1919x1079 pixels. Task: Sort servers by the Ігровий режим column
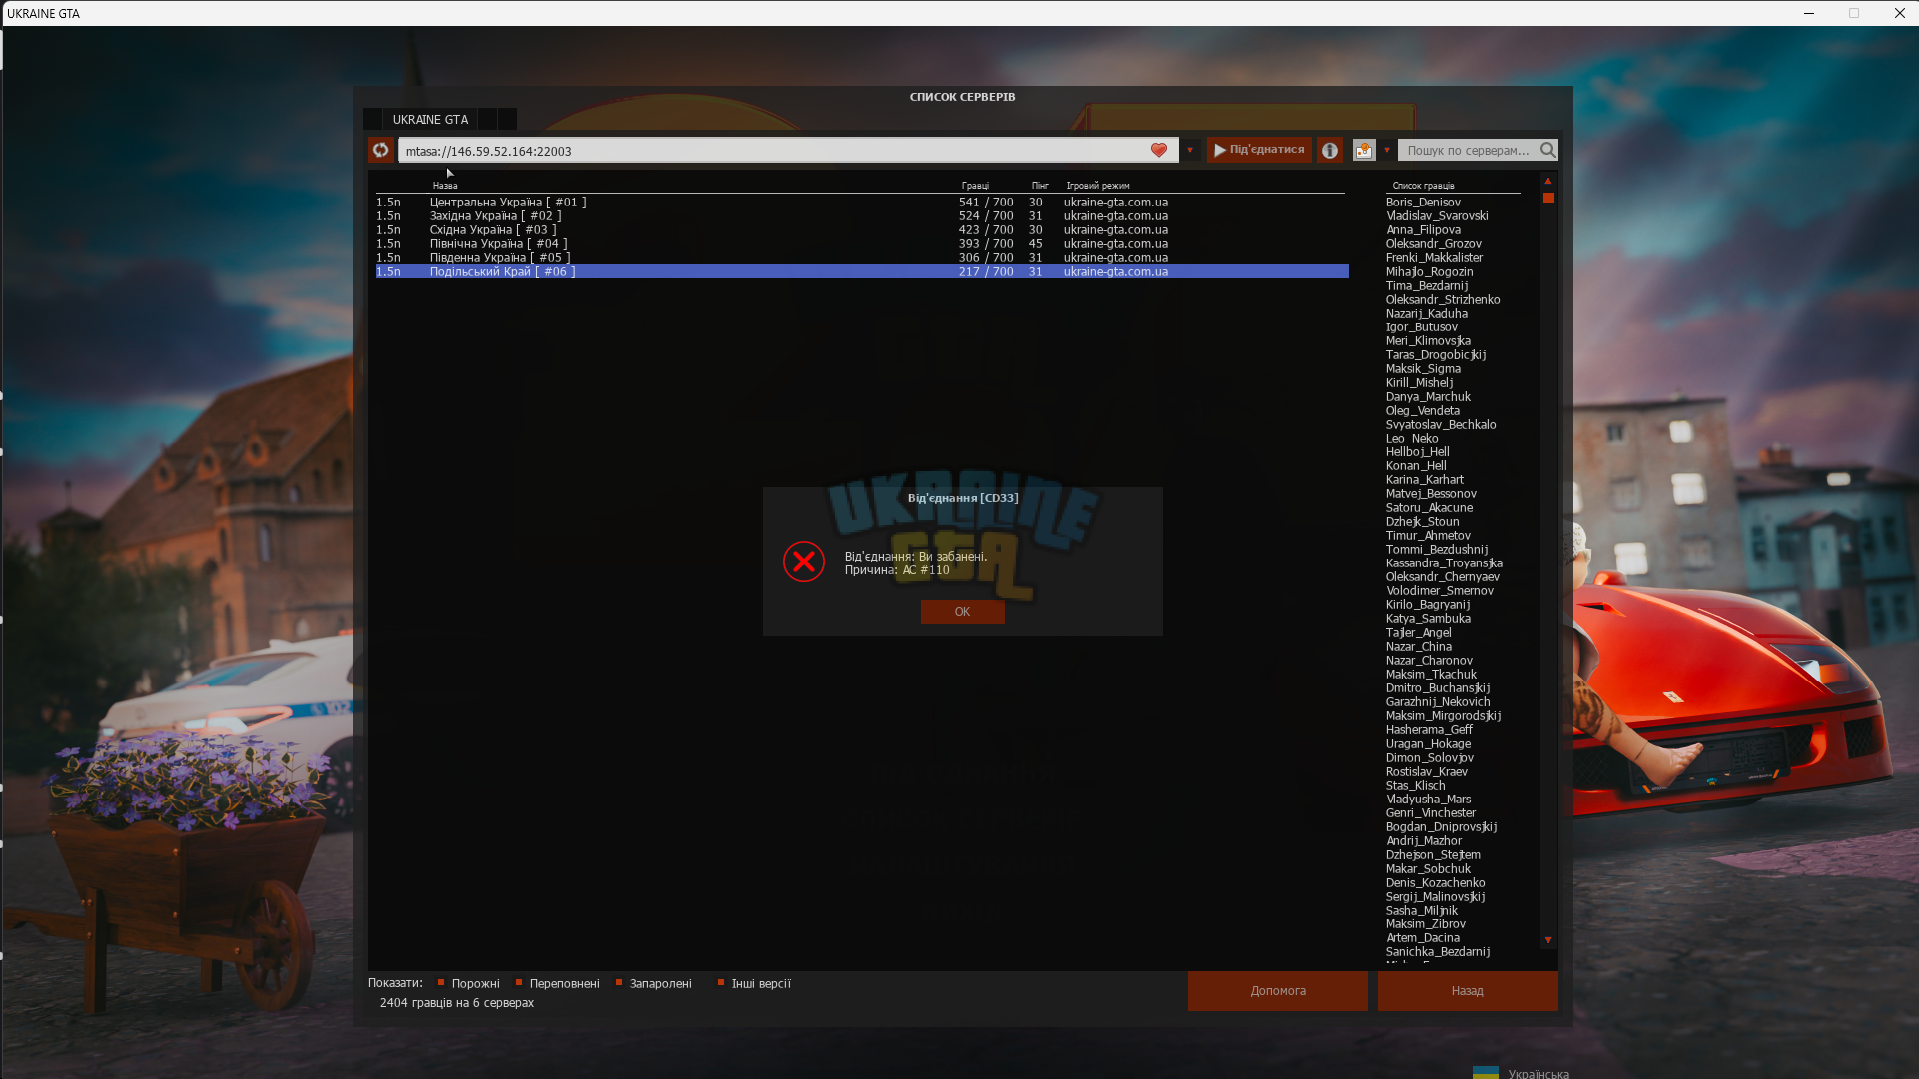[1098, 186]
